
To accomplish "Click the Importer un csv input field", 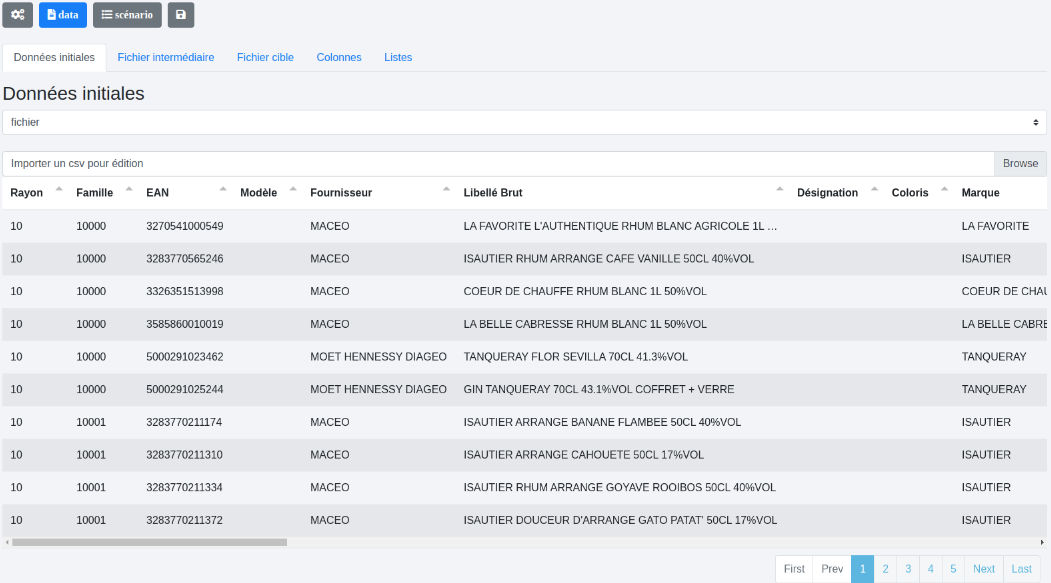I will 498,164.
